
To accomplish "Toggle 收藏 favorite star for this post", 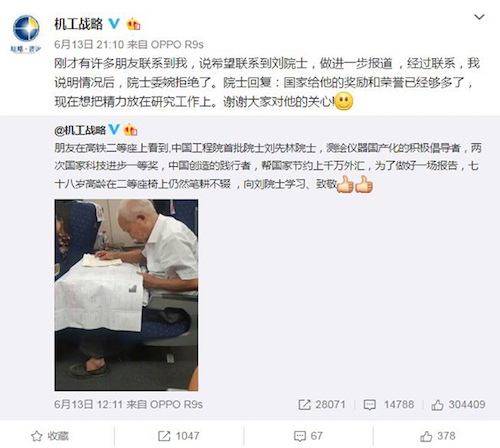I will 50,436.
